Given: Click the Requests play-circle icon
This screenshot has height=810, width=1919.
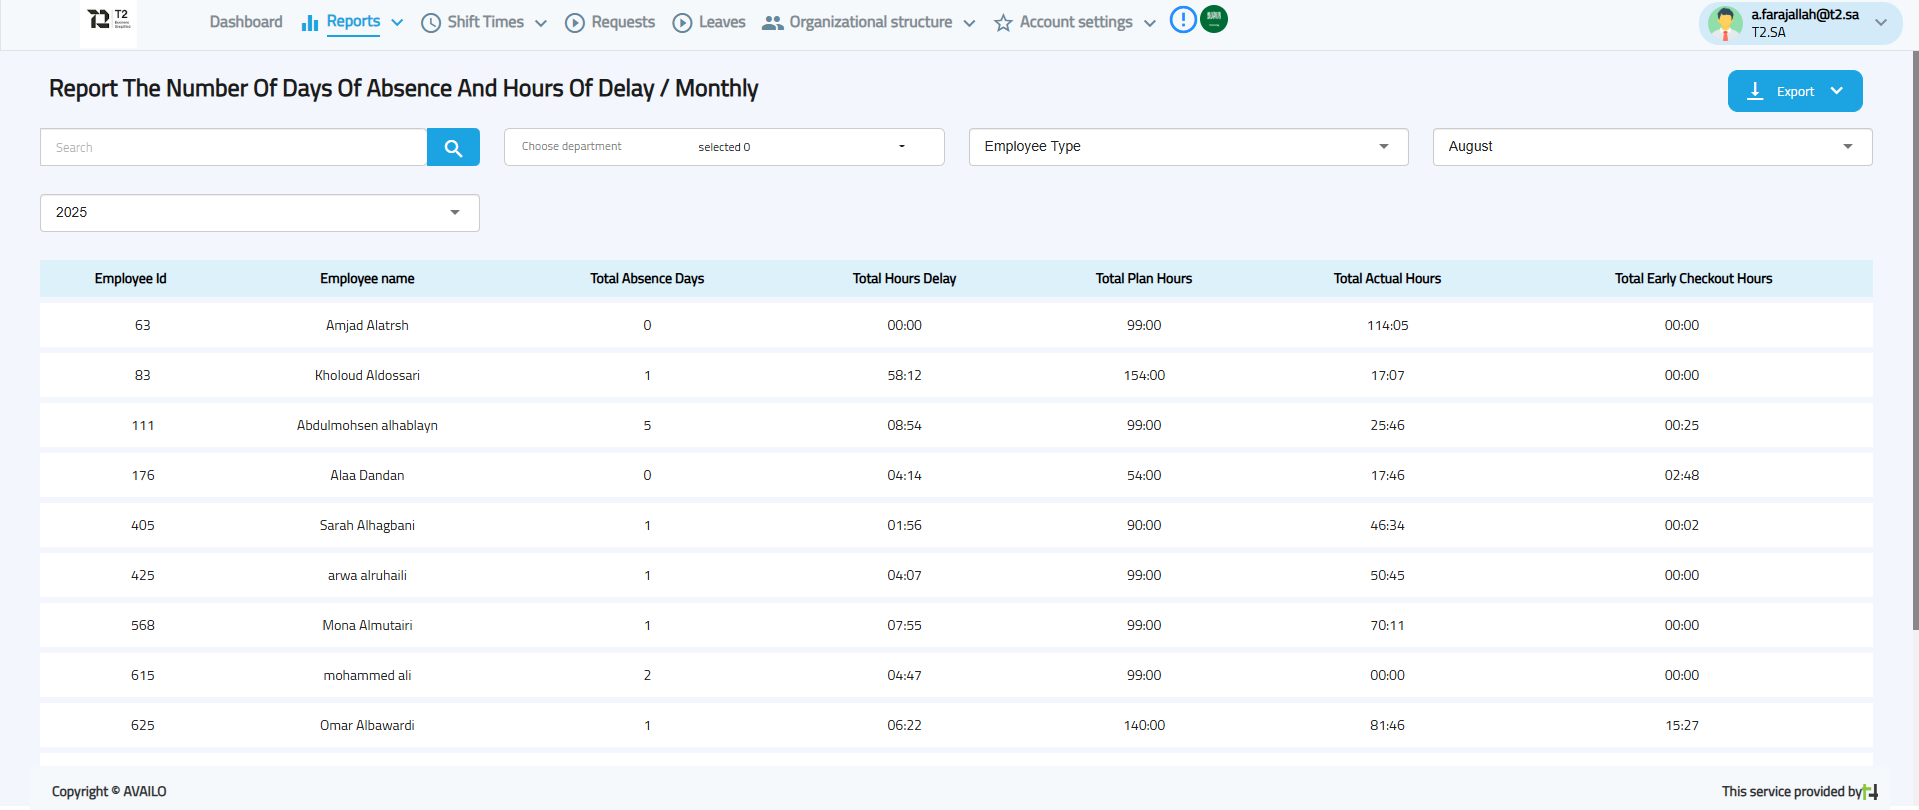Looking at the screenshot, I should pyautogui.click(x=575, y=23).
